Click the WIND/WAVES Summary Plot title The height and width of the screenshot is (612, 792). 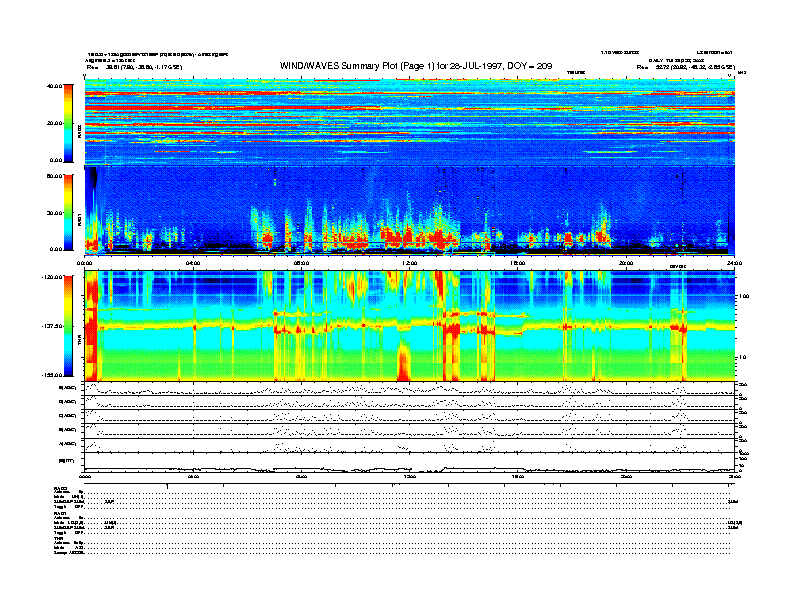(416, 66)
